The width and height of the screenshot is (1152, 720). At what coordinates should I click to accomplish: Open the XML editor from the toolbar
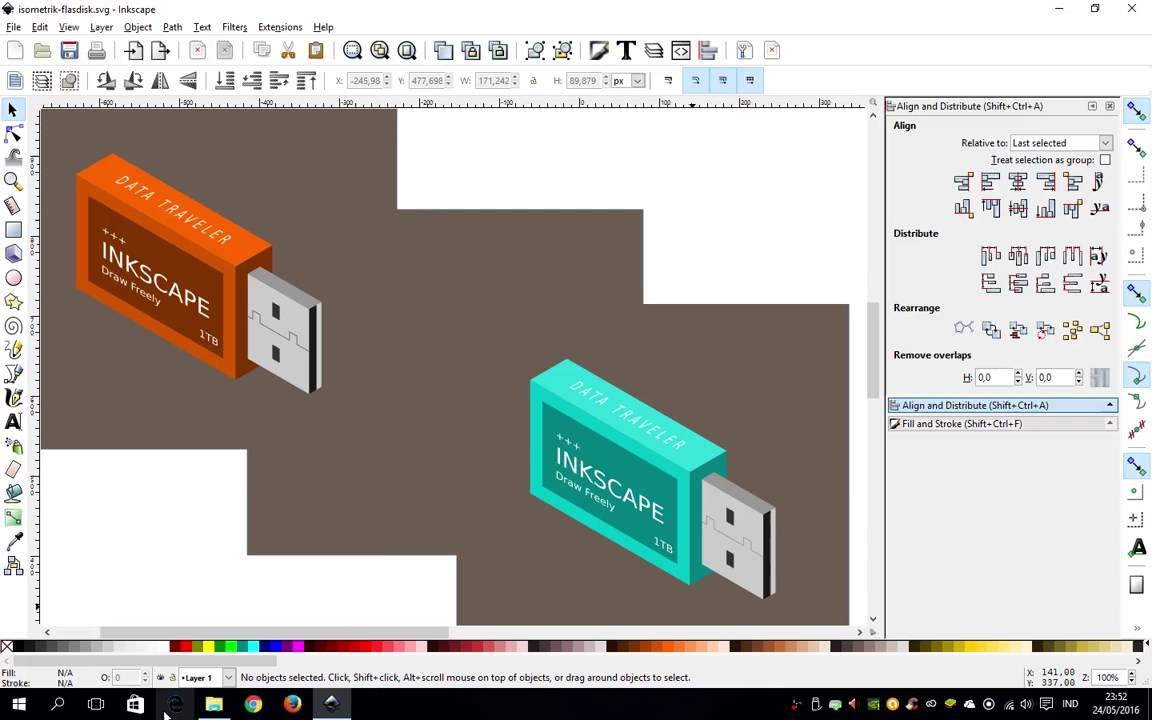pyautogui.click(x=681, y=50)
